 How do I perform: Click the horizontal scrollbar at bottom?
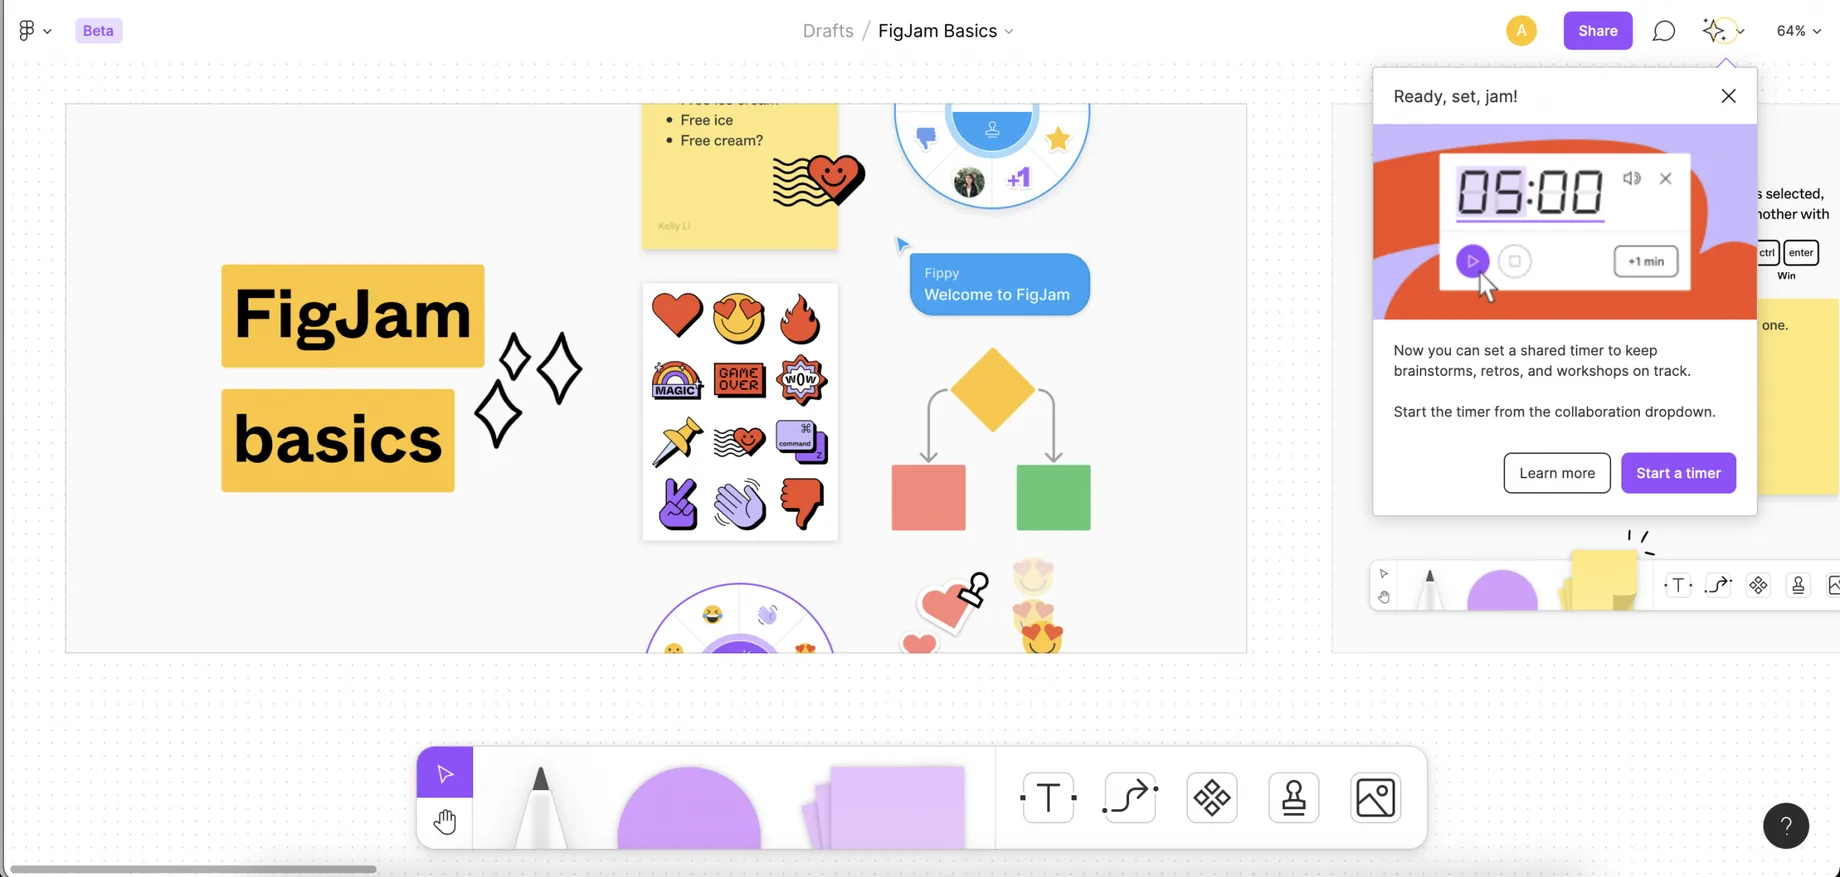click(193, 869)
